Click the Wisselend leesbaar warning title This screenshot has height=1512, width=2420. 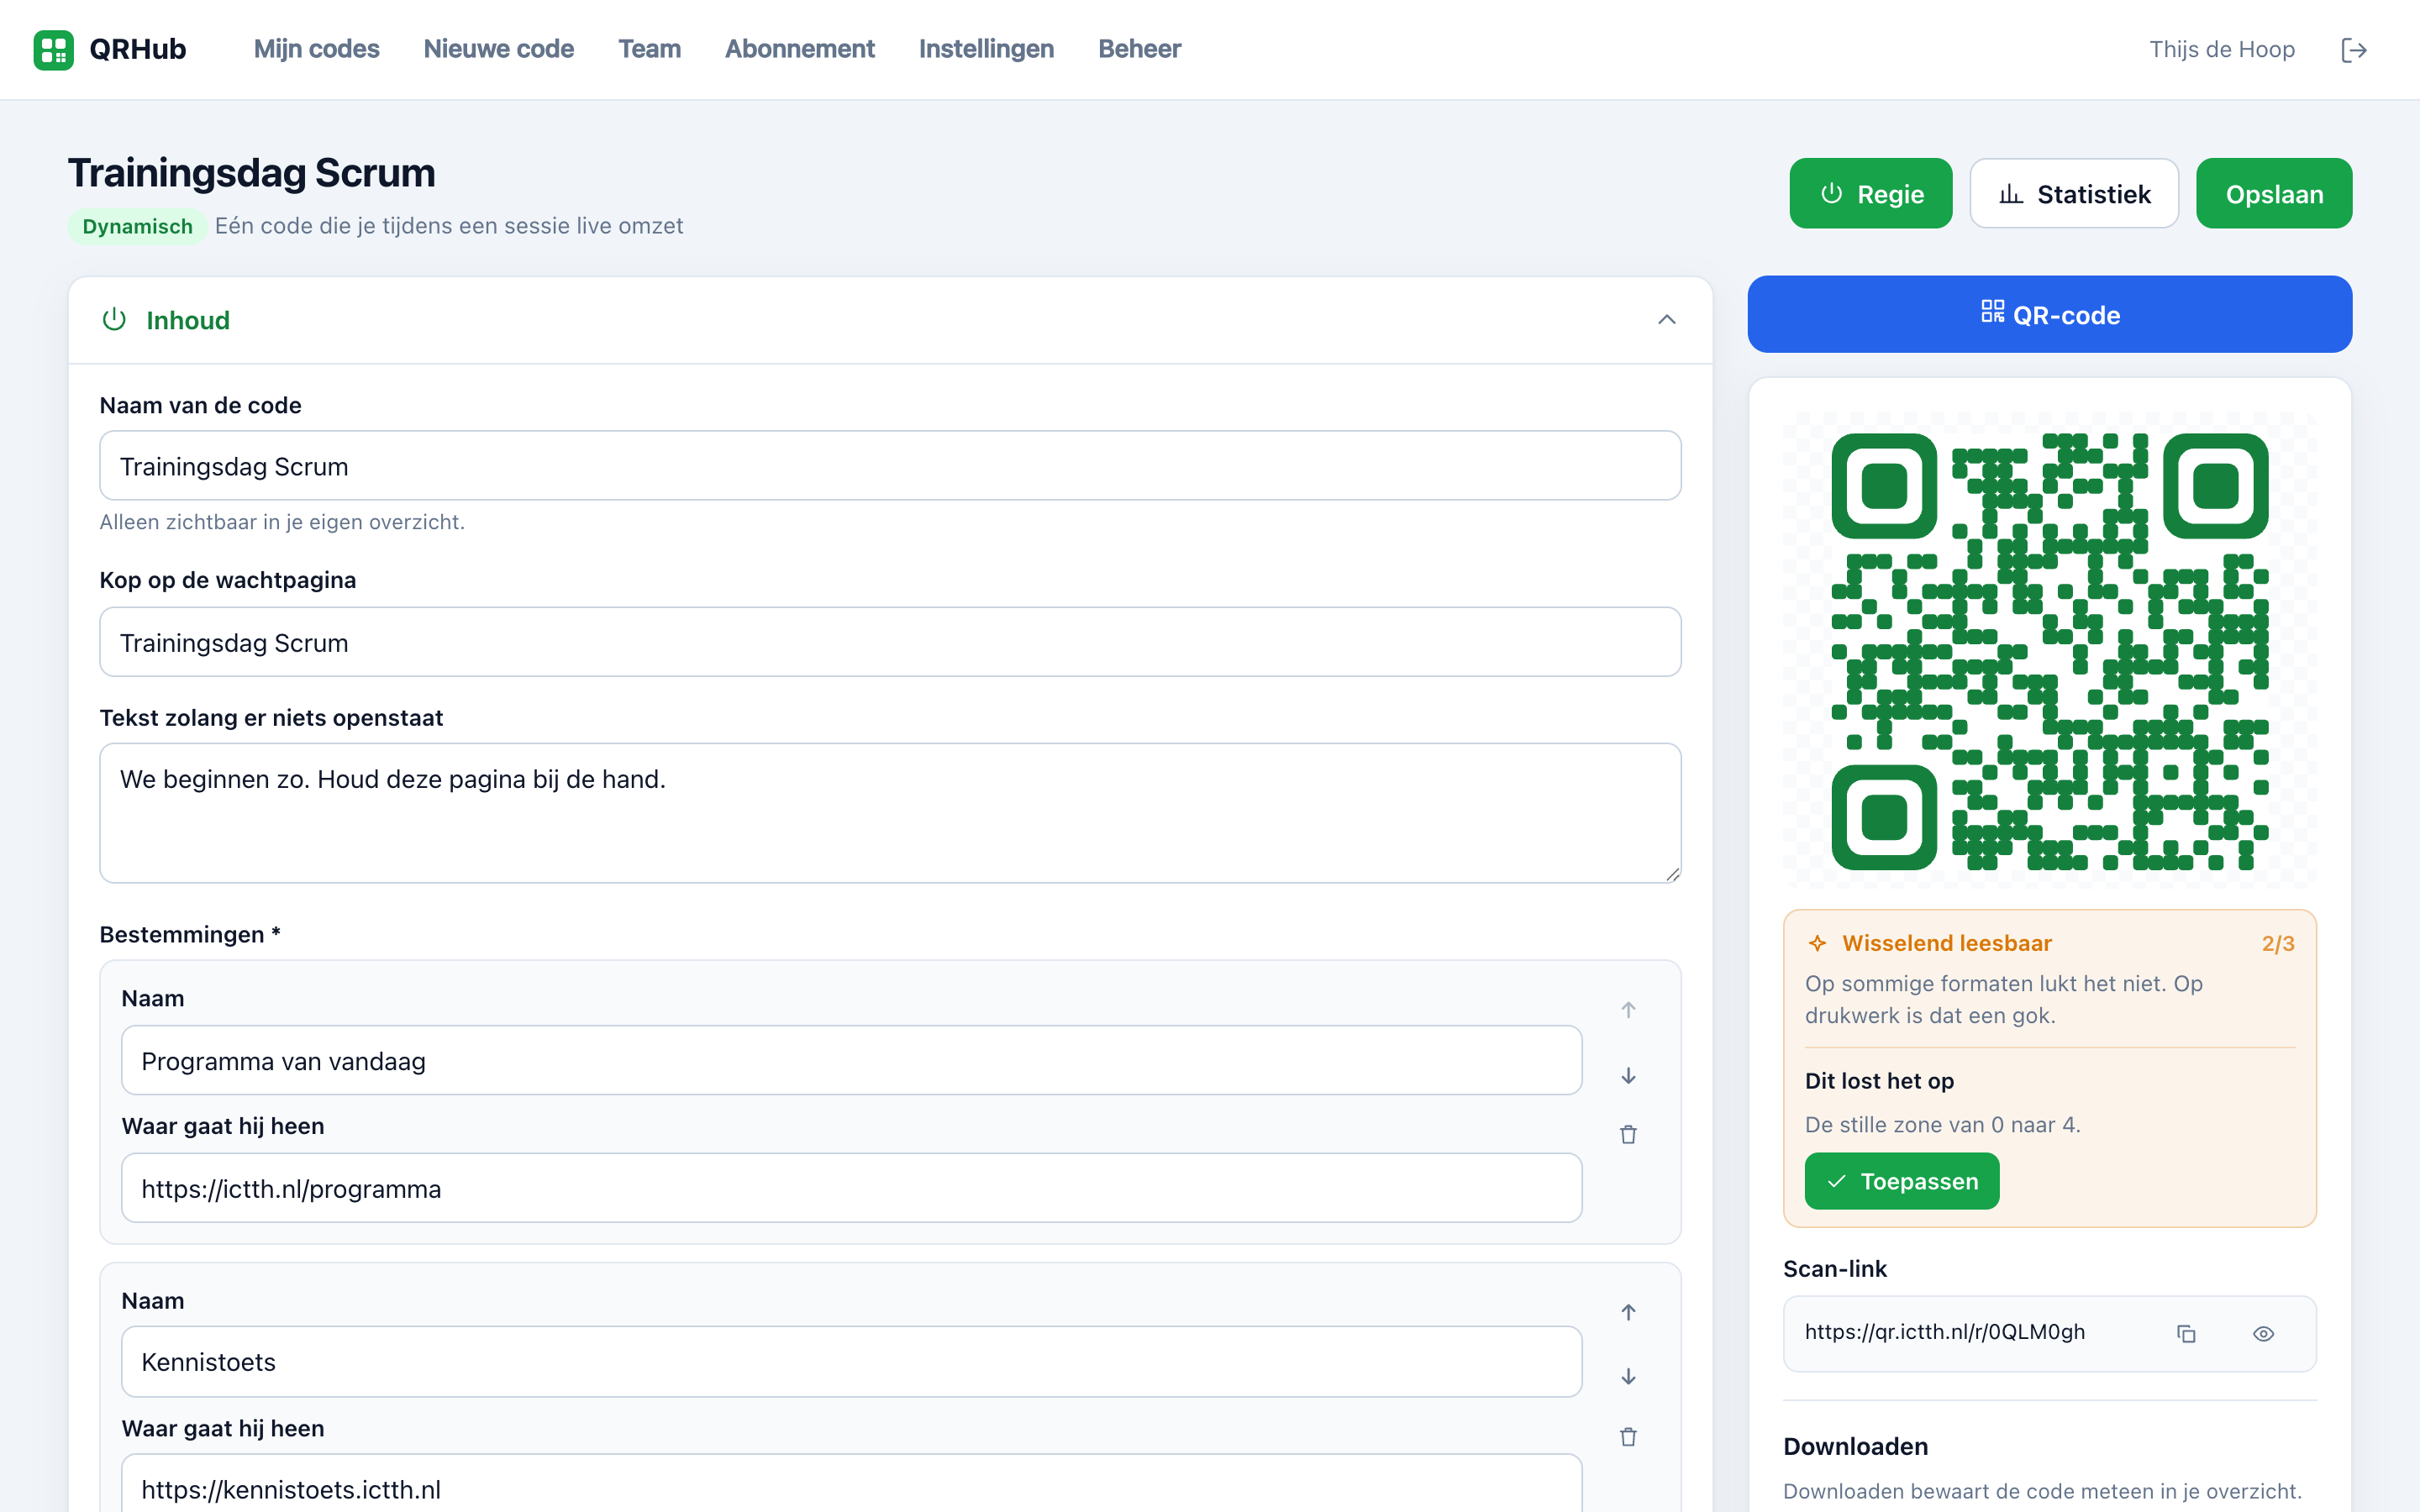click(x=1946, y=943)
